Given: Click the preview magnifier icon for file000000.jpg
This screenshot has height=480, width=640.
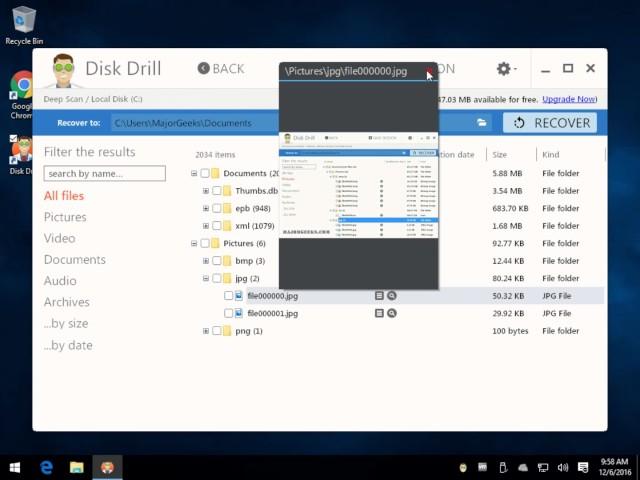Looking at the screenshot, I should point(392,296).
